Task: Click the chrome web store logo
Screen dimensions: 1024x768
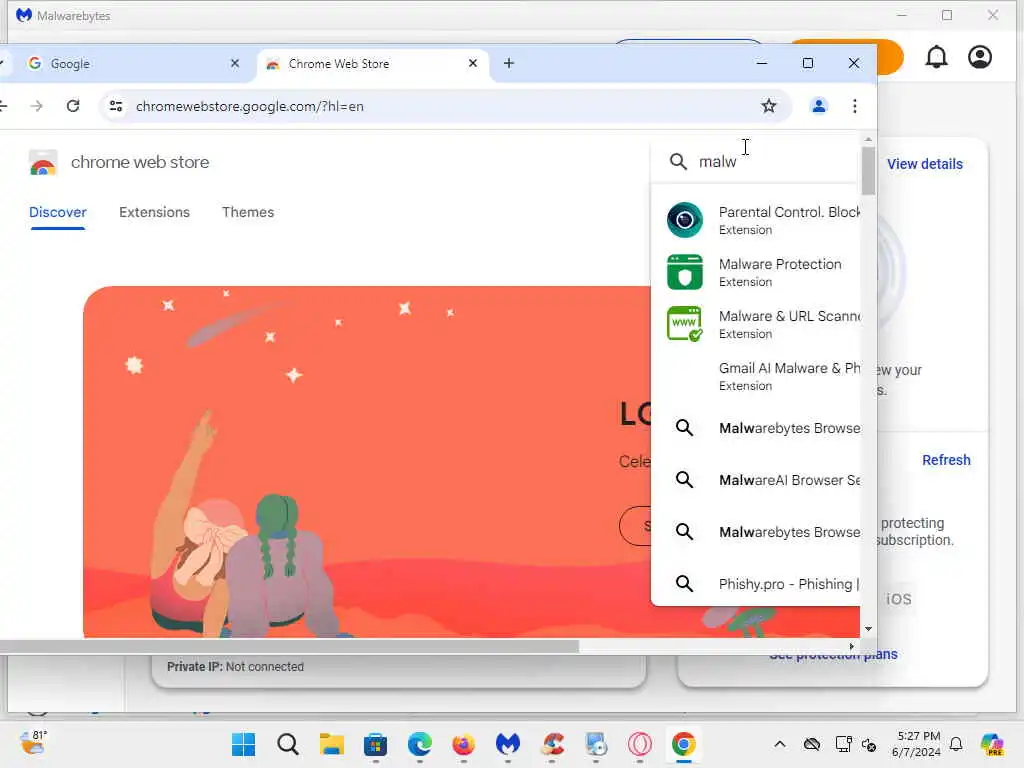Action: (43, 163)
